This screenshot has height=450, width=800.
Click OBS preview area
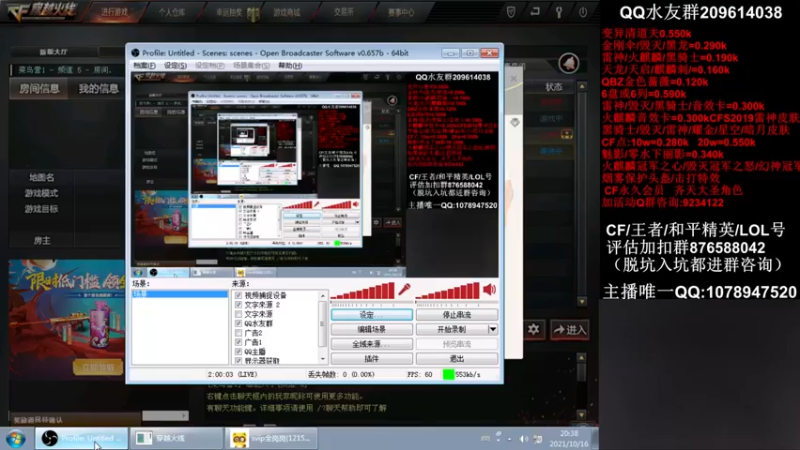(315, 174)
